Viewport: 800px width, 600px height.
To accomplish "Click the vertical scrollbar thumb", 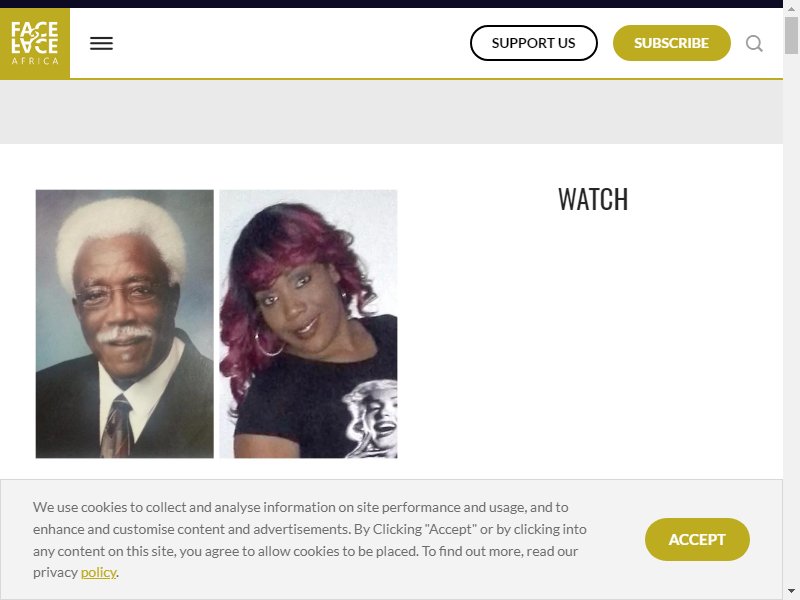I will (791, 35).
